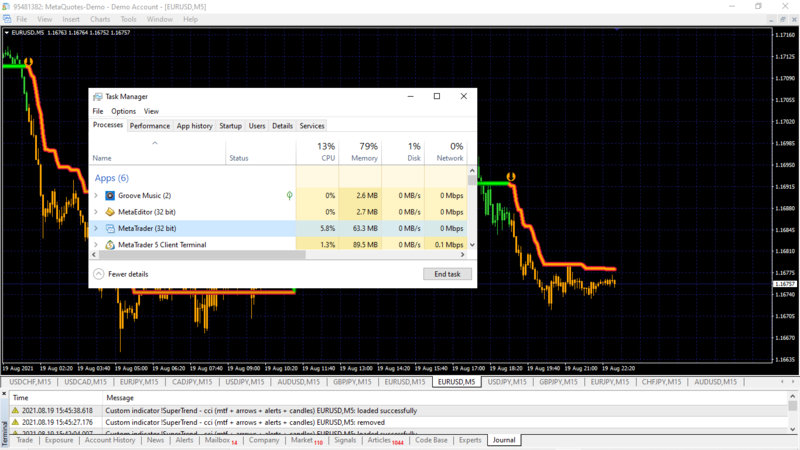Click the EURUSD,M5 chart header dropdown arrow
This screenshot has height=450, width=800.
coord(7,32)
